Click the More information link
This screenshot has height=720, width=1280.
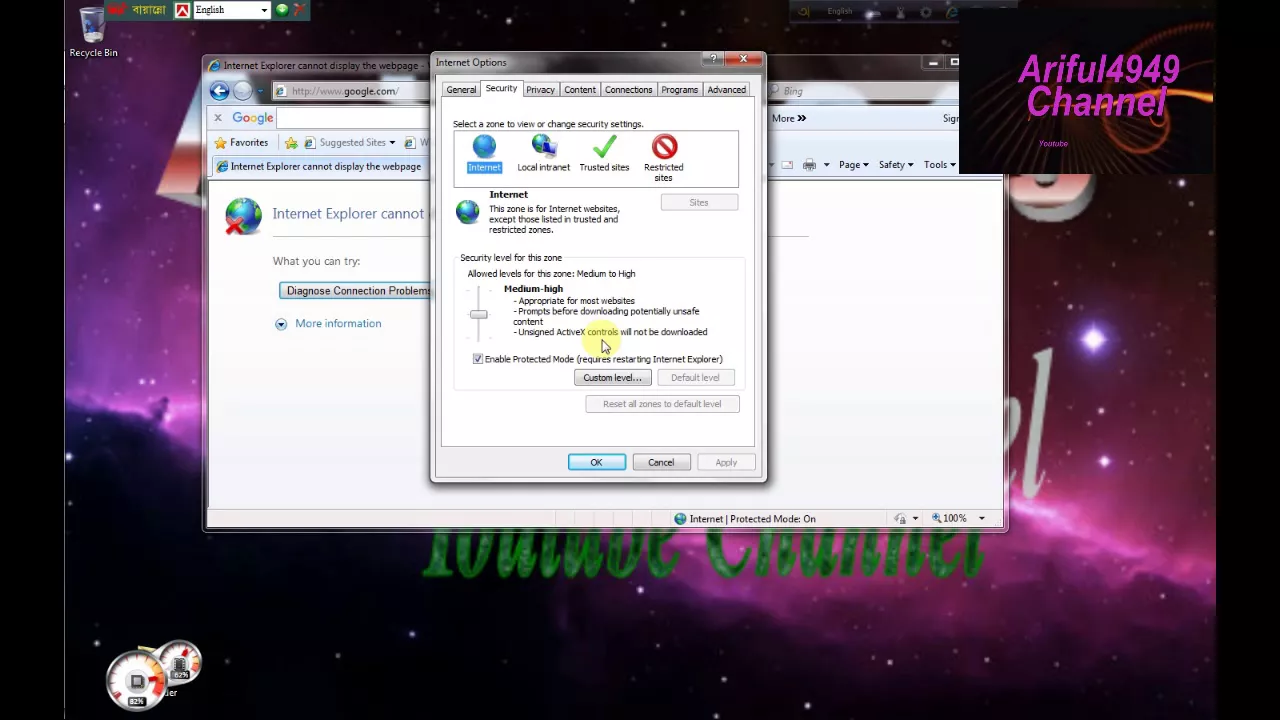tap(338, 324)
